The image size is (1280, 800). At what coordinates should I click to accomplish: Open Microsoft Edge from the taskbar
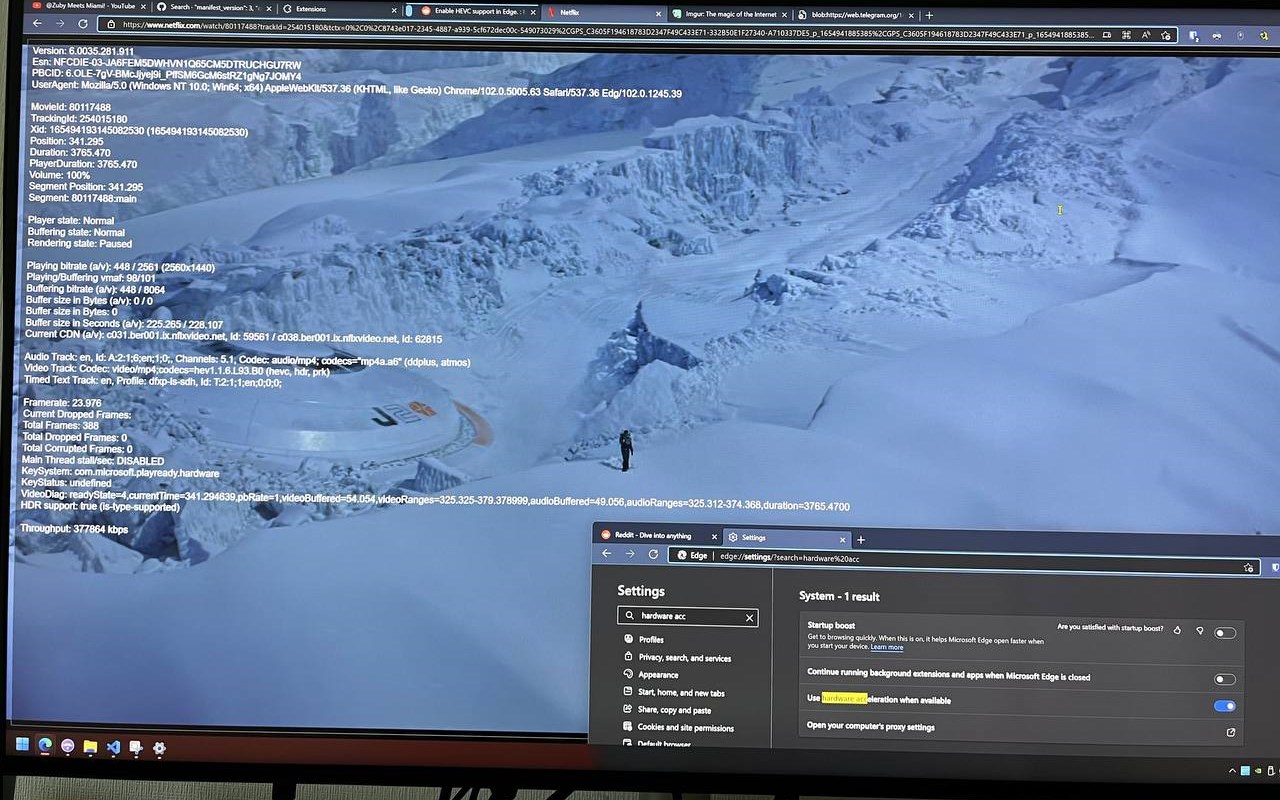(45, 745)
